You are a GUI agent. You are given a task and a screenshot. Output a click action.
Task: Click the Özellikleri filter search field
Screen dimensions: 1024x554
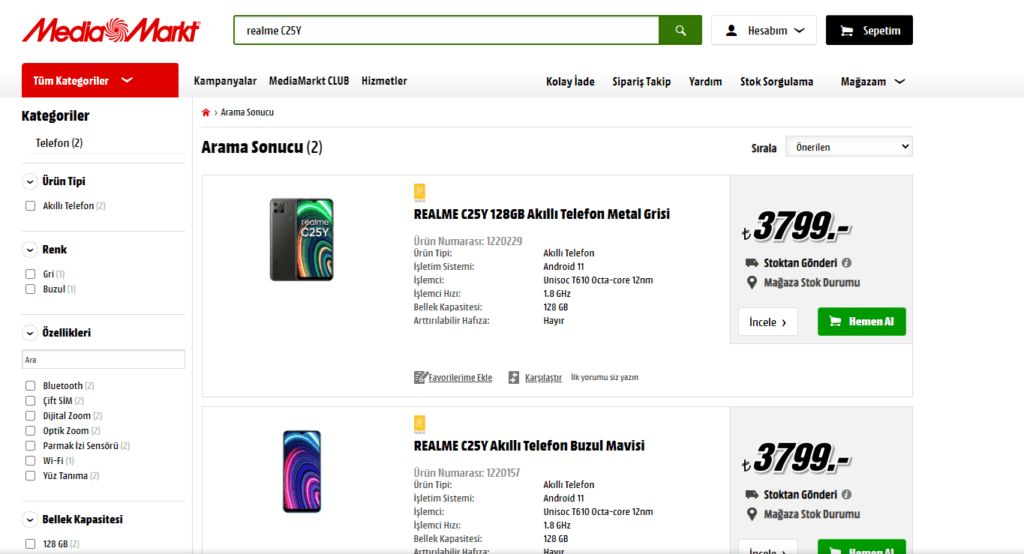(x=103, y=359)
